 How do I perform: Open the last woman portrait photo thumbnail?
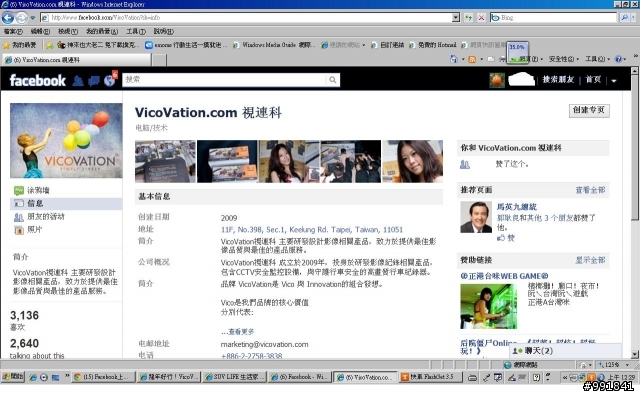tap(412, 161)
